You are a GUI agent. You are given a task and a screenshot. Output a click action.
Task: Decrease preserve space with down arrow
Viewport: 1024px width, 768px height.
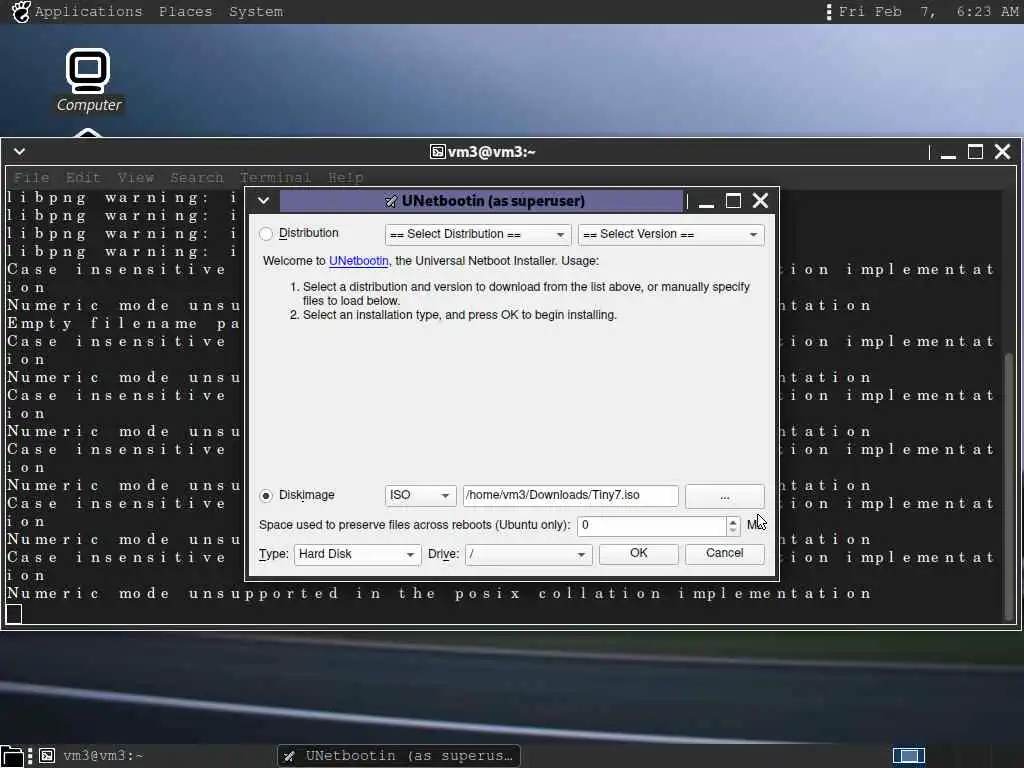click(733, 531)
